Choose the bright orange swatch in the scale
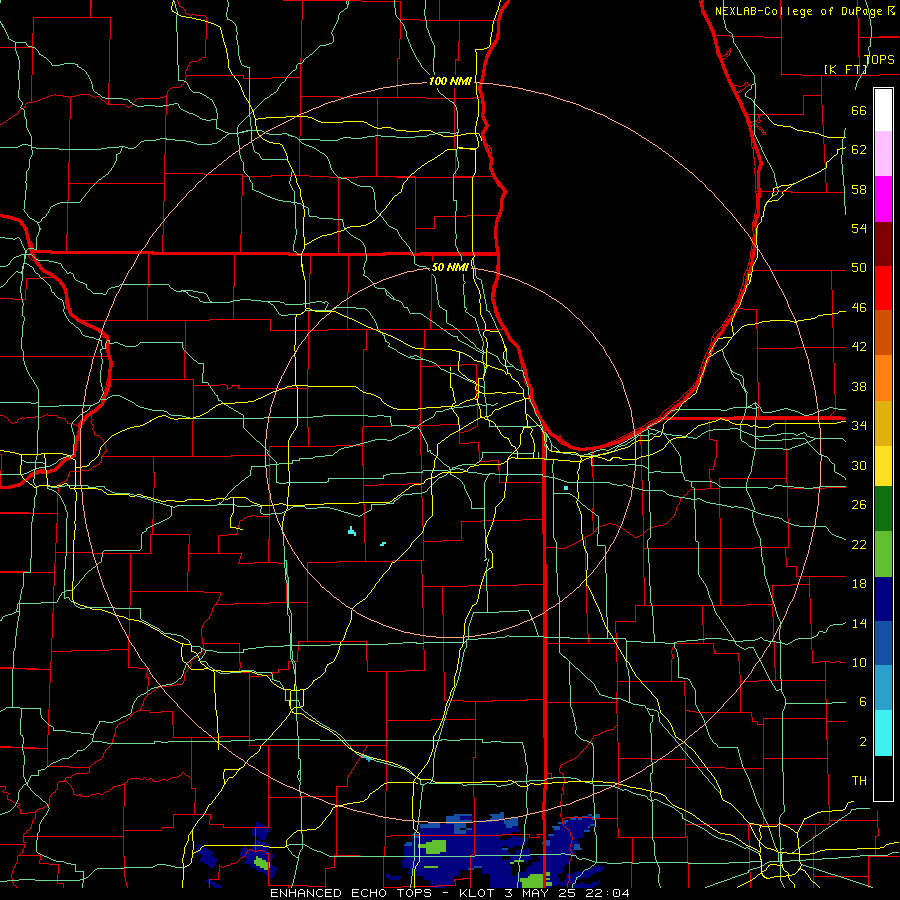900x900 pixels. point(883,378)
